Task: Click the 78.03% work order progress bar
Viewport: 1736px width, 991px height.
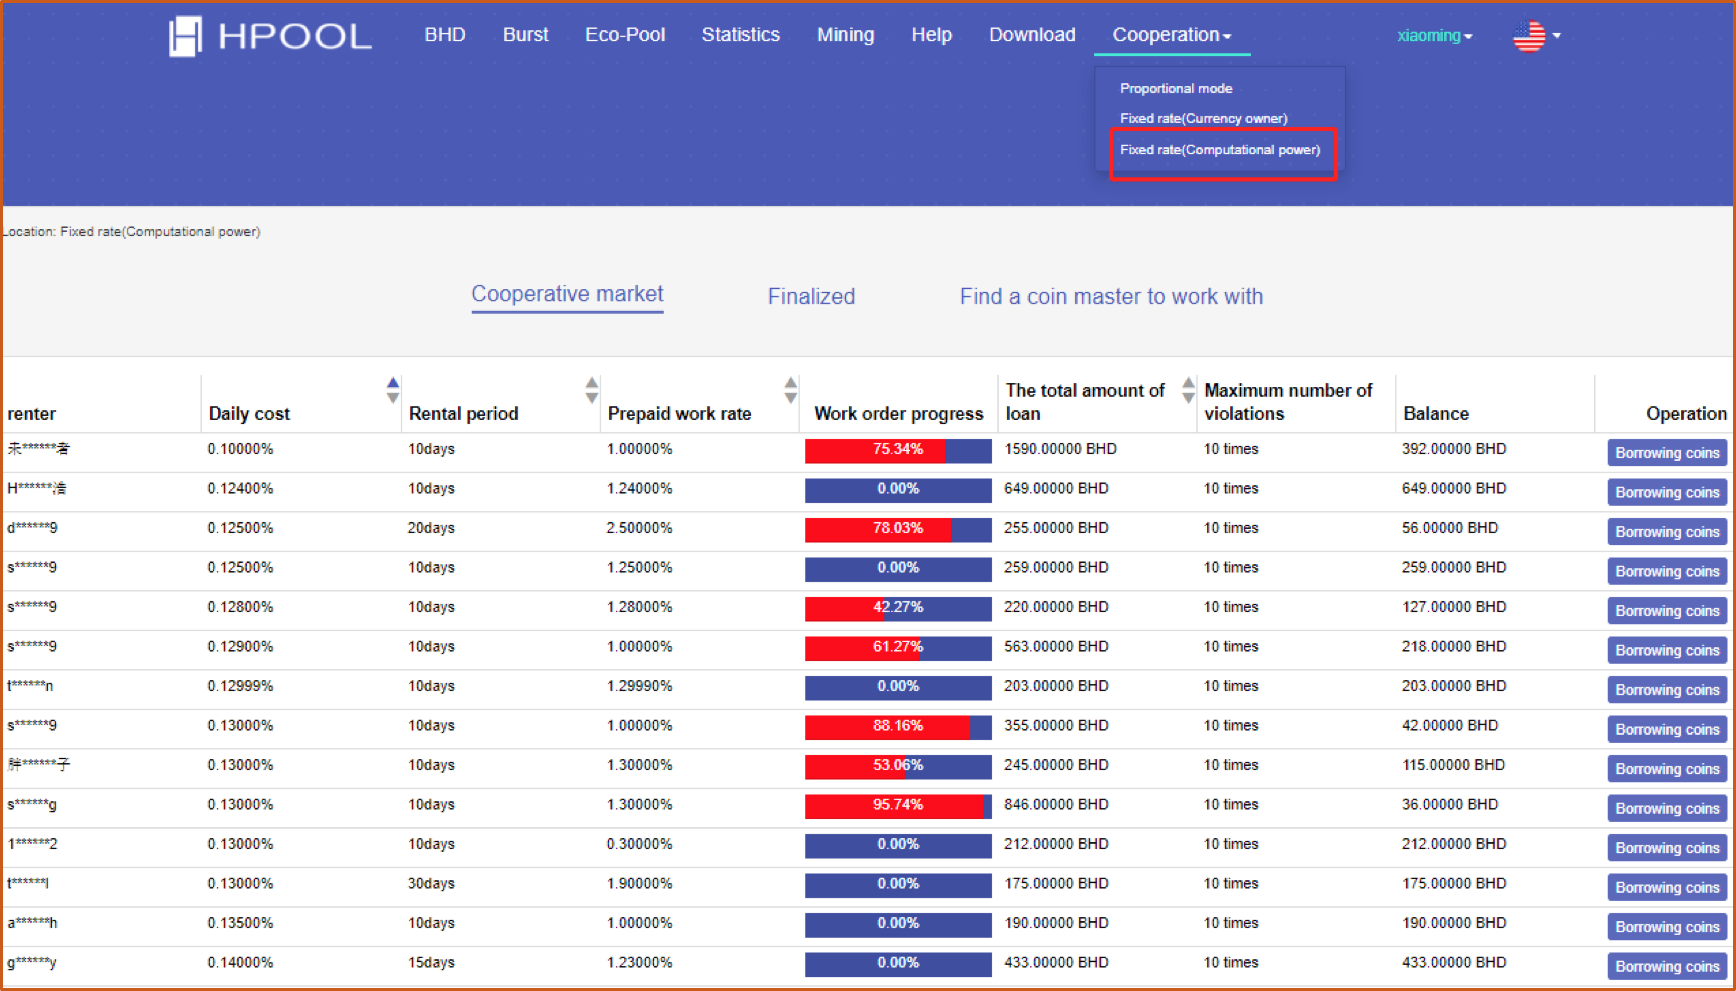Action: [x=898, y=529]
